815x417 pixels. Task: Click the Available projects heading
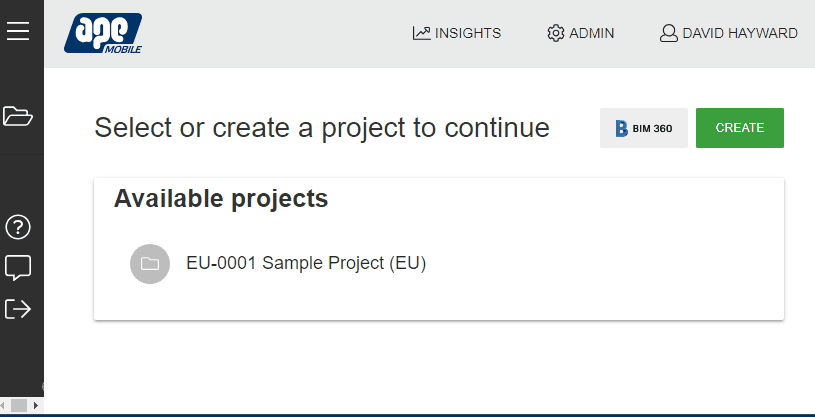pyautogui.click(x=221, y=199)
